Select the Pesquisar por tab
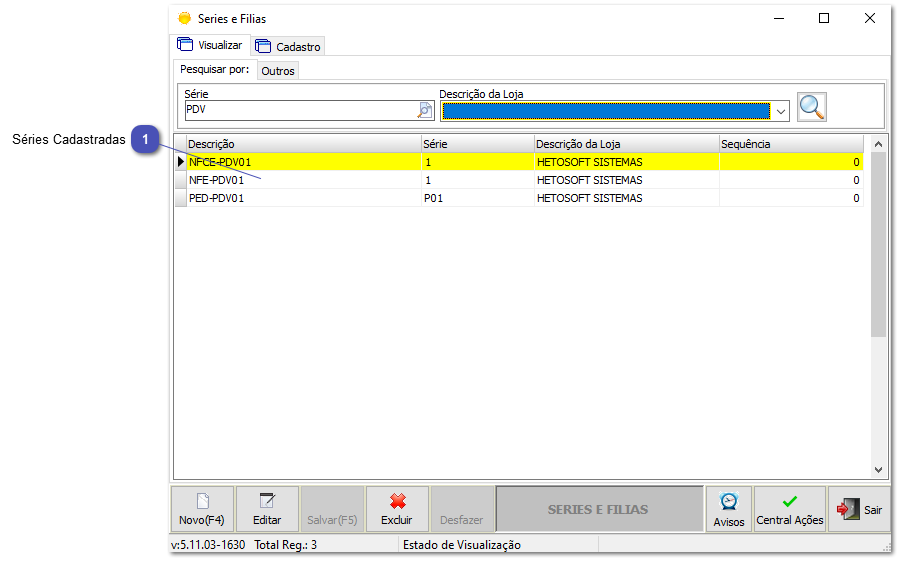 click(x=215, y=69)
